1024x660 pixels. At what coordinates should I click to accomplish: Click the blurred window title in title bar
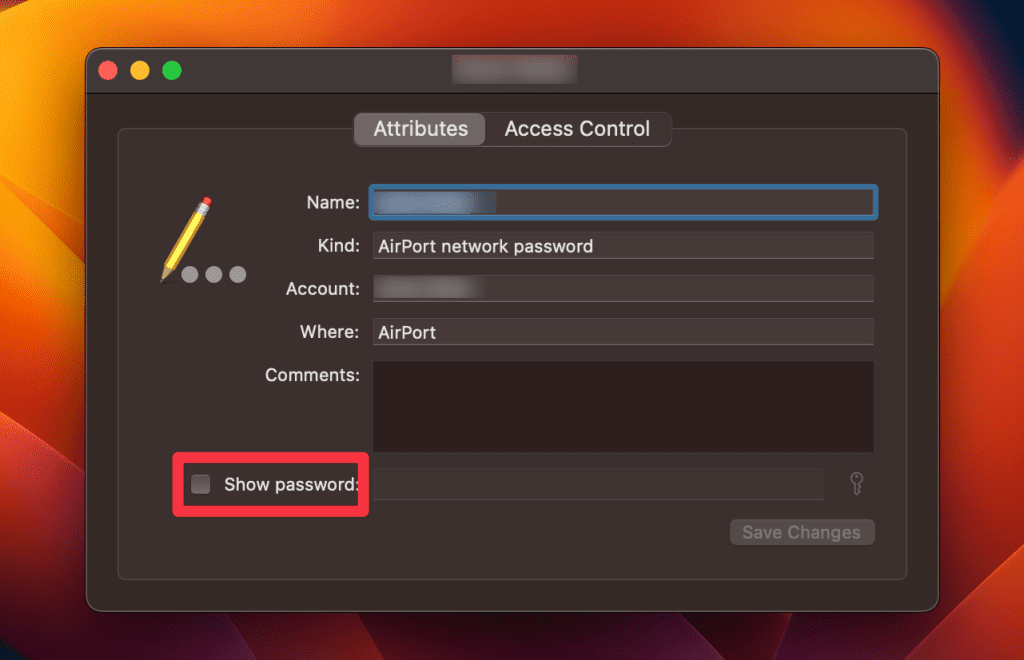point(514,71)
